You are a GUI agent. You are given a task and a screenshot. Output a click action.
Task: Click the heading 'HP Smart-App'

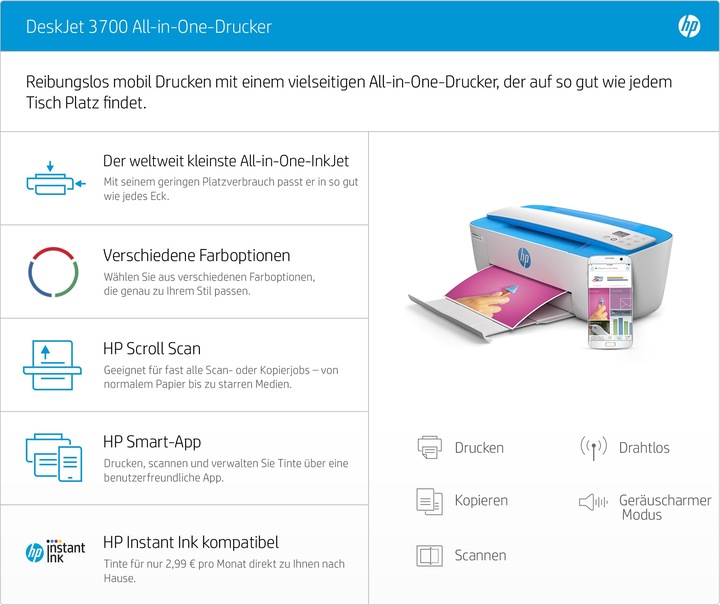click(152, 442)
